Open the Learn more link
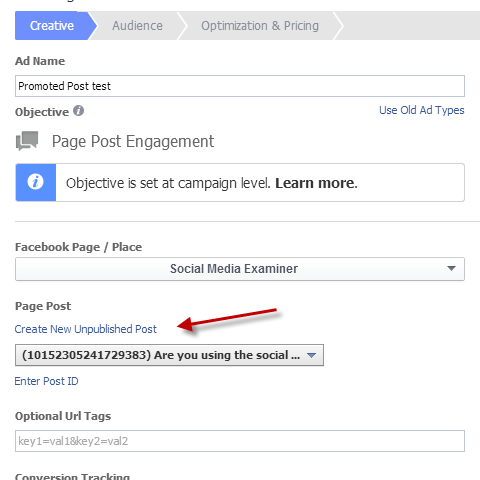Viewport: 480px width, 480px height. 316,183
